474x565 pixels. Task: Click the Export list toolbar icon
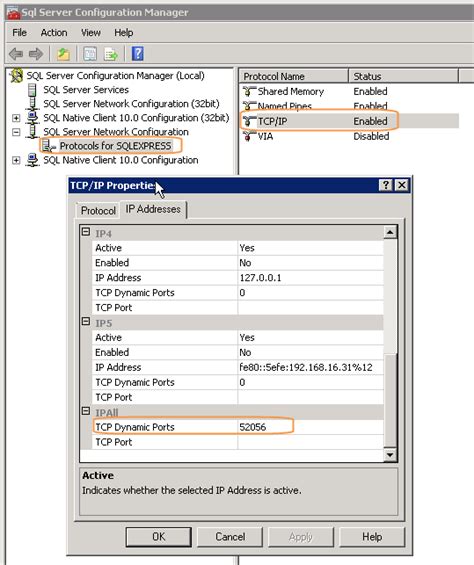(x=111, y=54)
